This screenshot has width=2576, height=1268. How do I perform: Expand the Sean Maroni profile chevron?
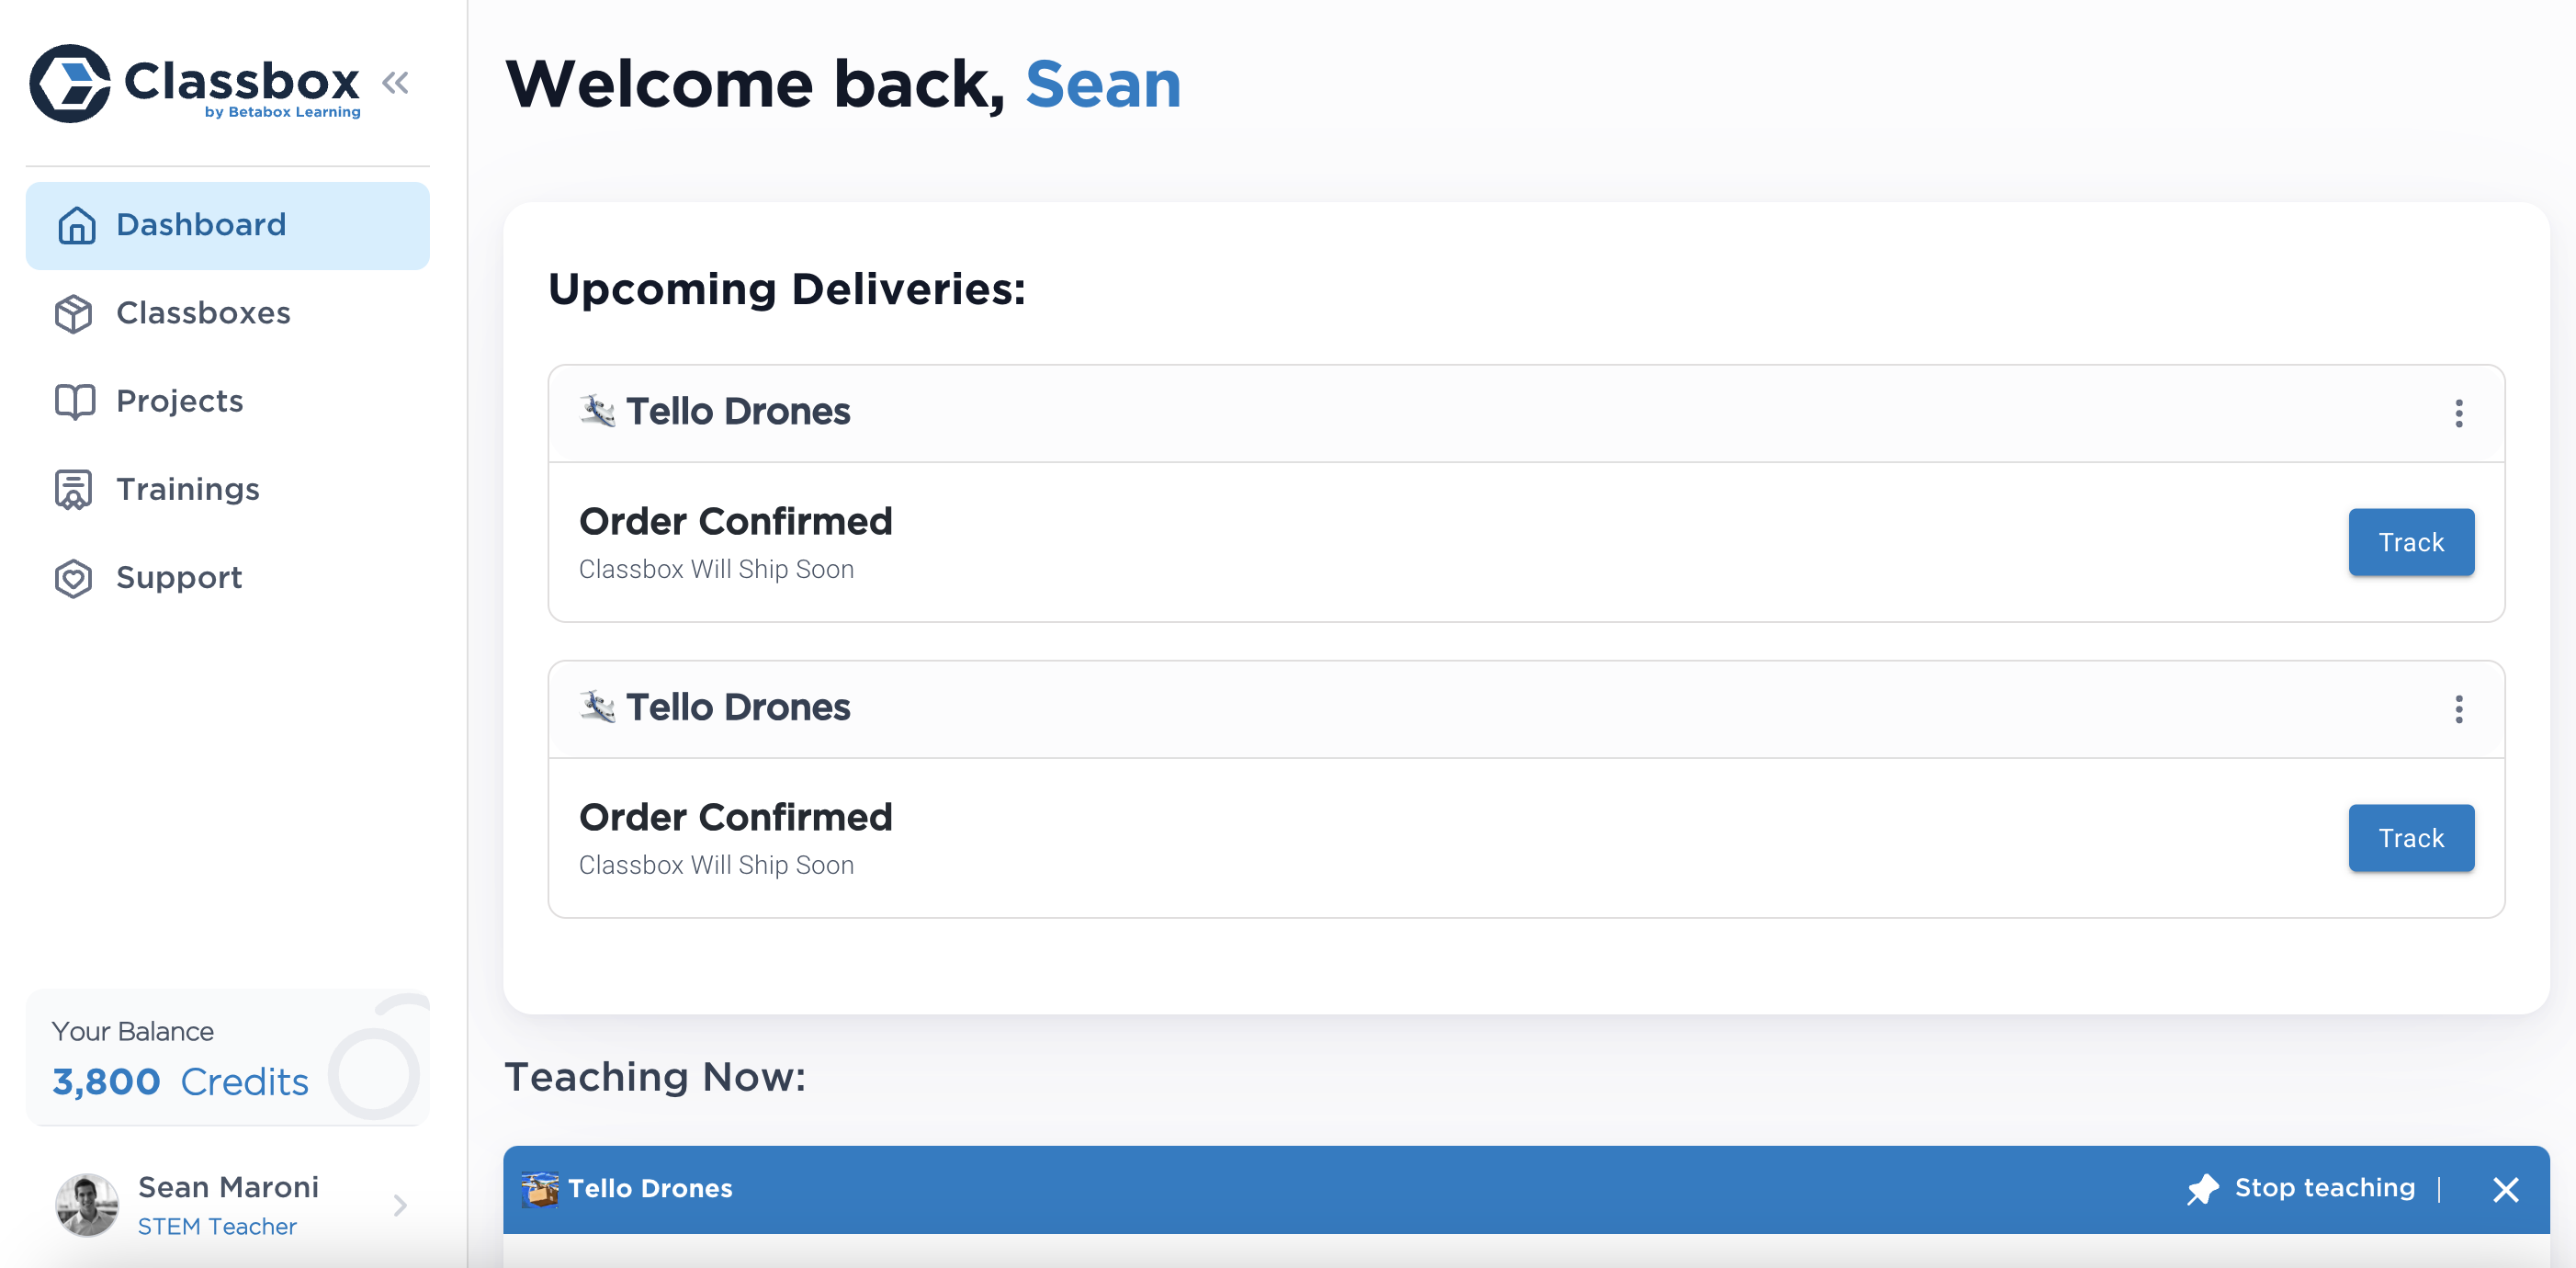click(400, 1205)
